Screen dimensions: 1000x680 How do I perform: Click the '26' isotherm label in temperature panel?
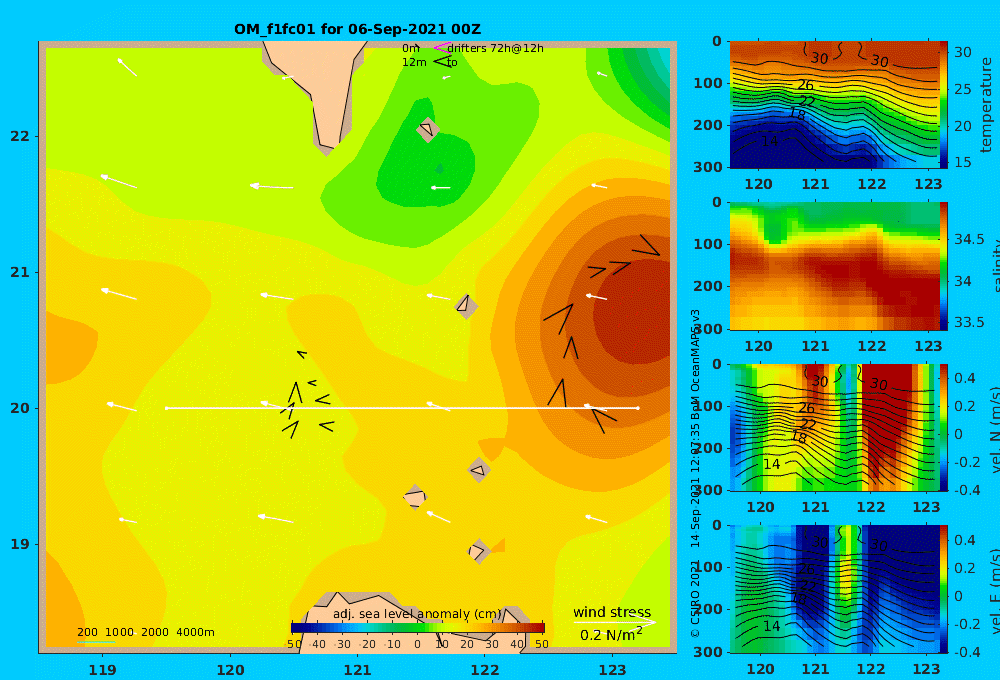coord(805,85)
